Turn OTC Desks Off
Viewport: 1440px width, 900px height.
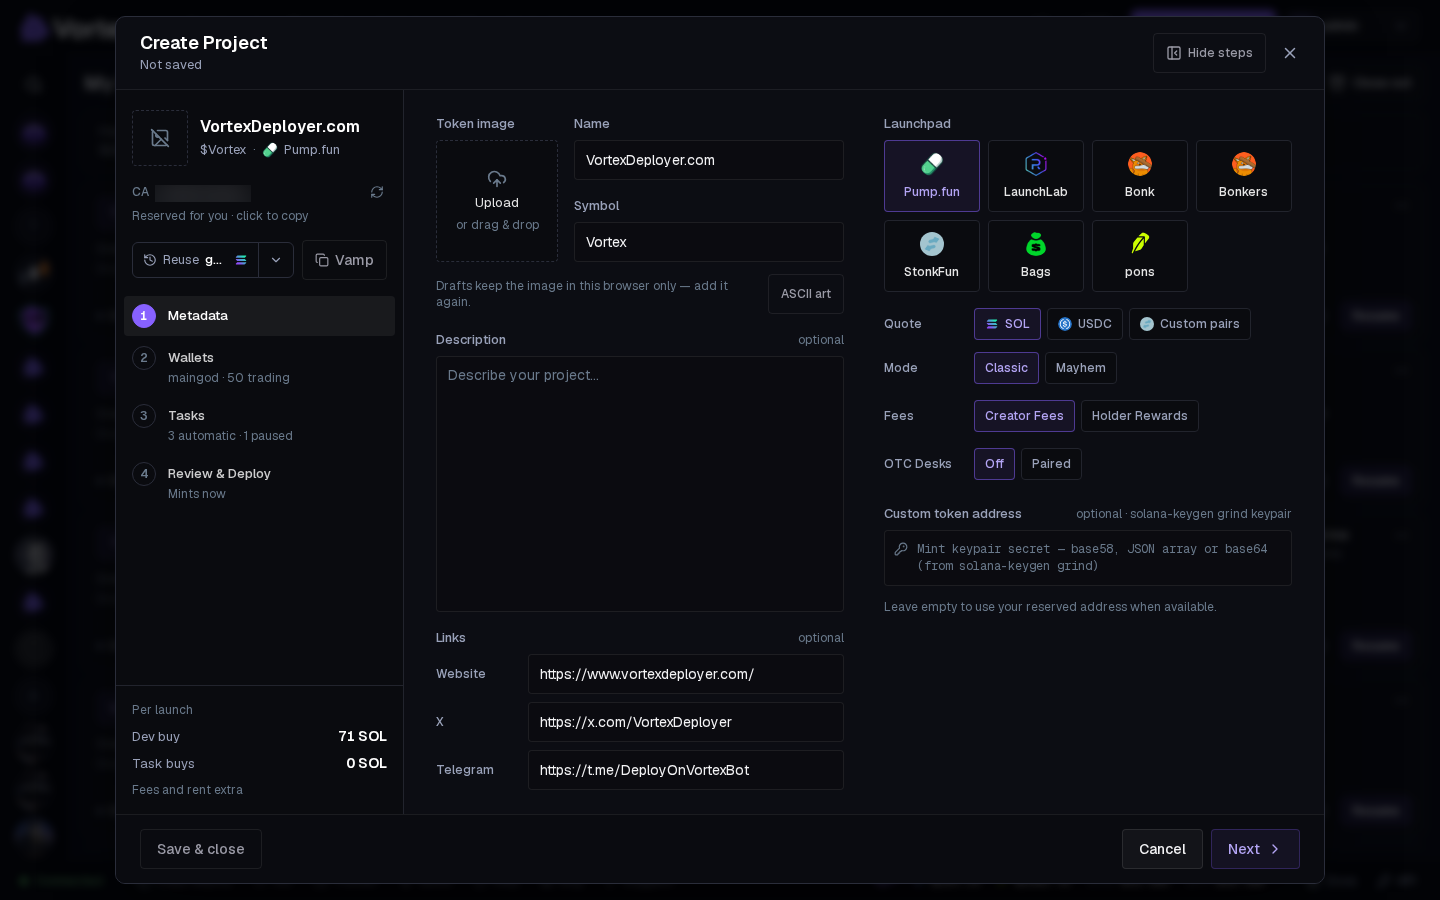(994, 464)
